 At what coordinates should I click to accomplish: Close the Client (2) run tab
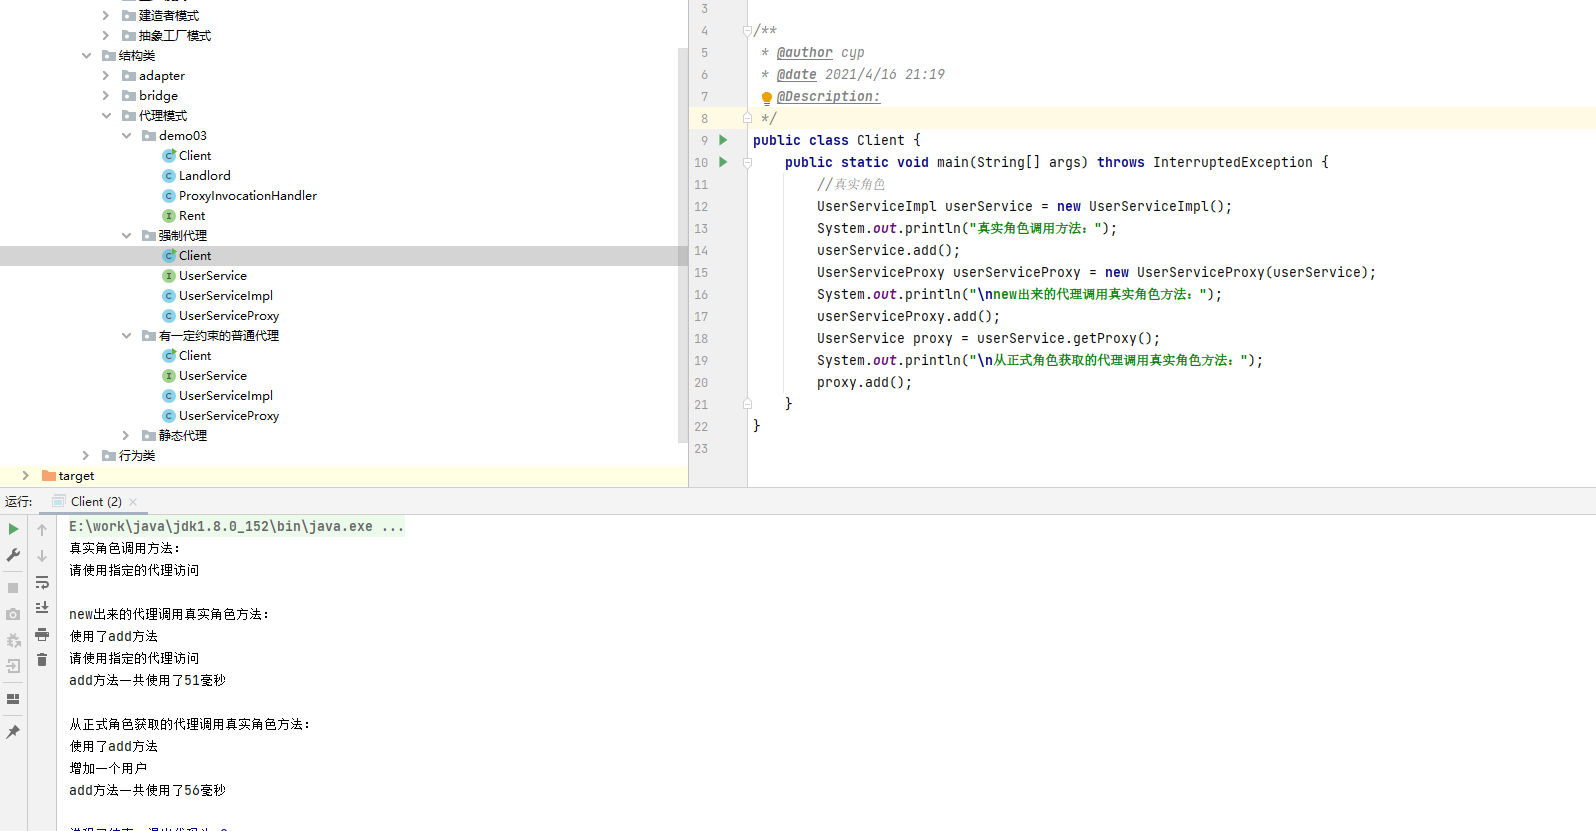(x=133, y=502)
